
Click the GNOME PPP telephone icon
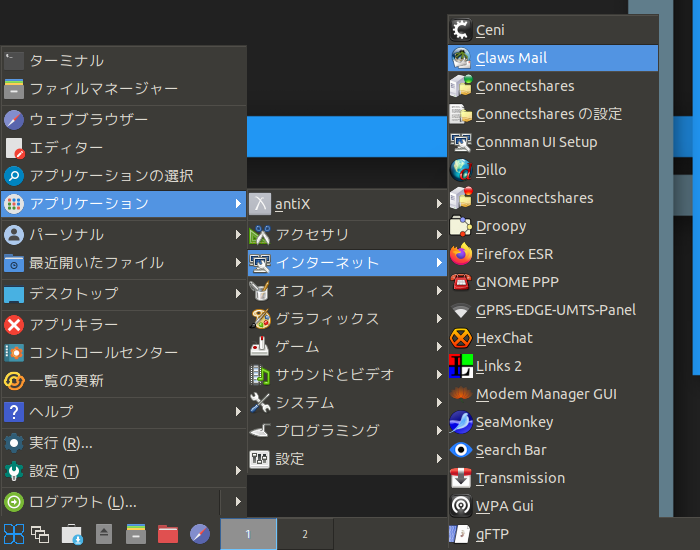click(x=460, y=282)
